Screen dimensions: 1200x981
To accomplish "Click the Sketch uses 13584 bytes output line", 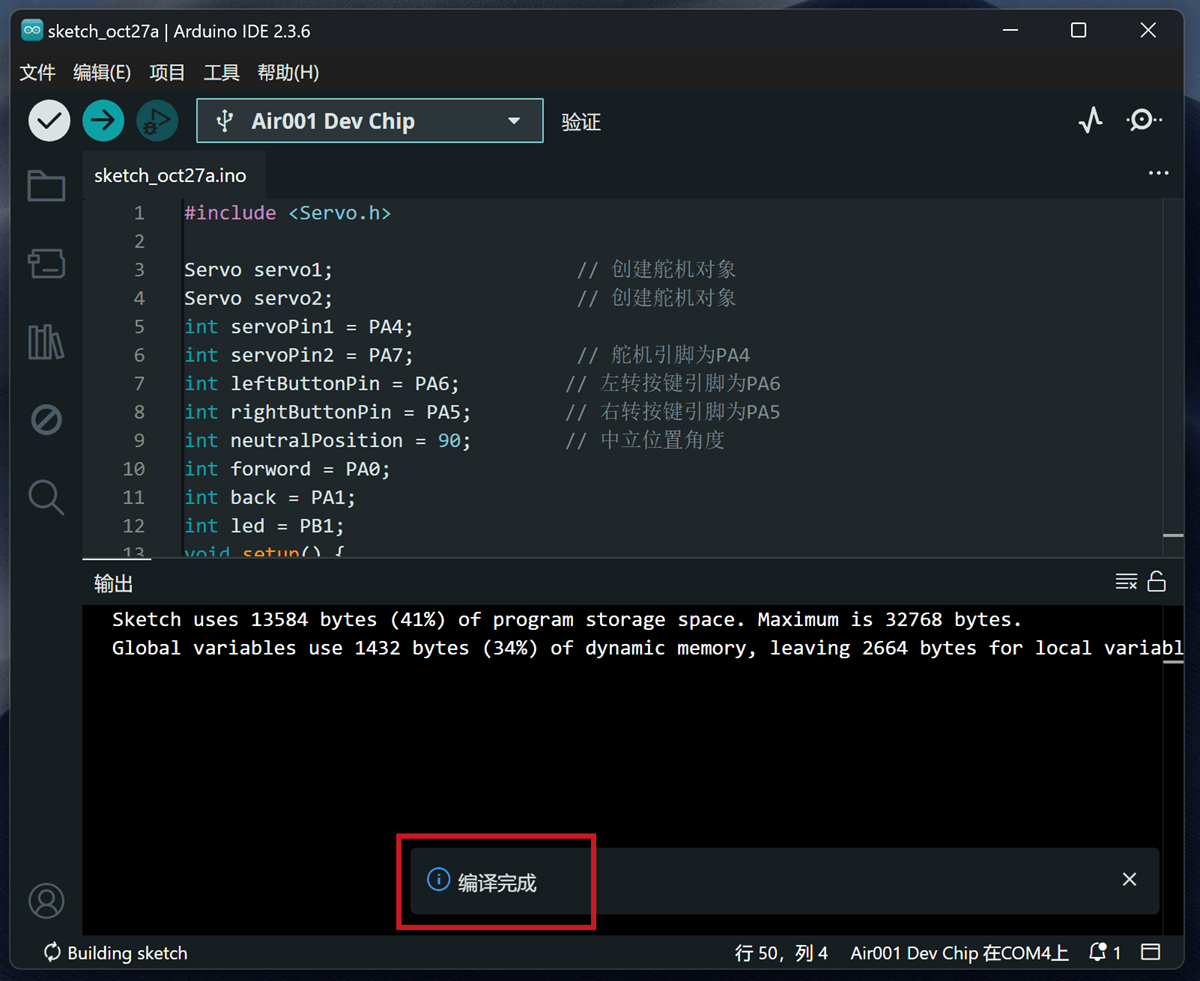I will tap(567, 620).
